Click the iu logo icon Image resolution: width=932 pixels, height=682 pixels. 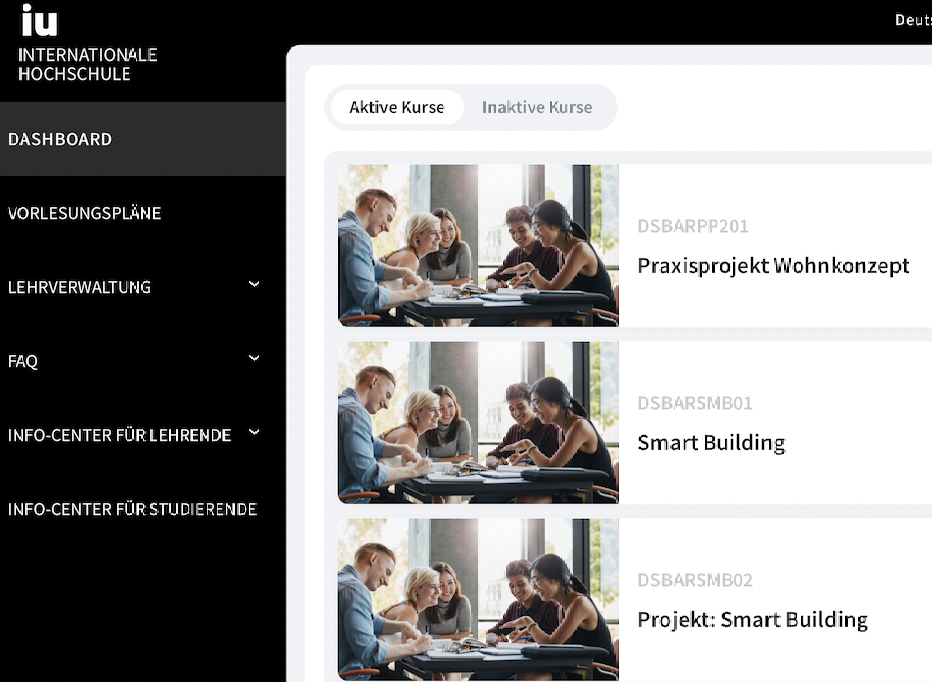pos(39,20)
